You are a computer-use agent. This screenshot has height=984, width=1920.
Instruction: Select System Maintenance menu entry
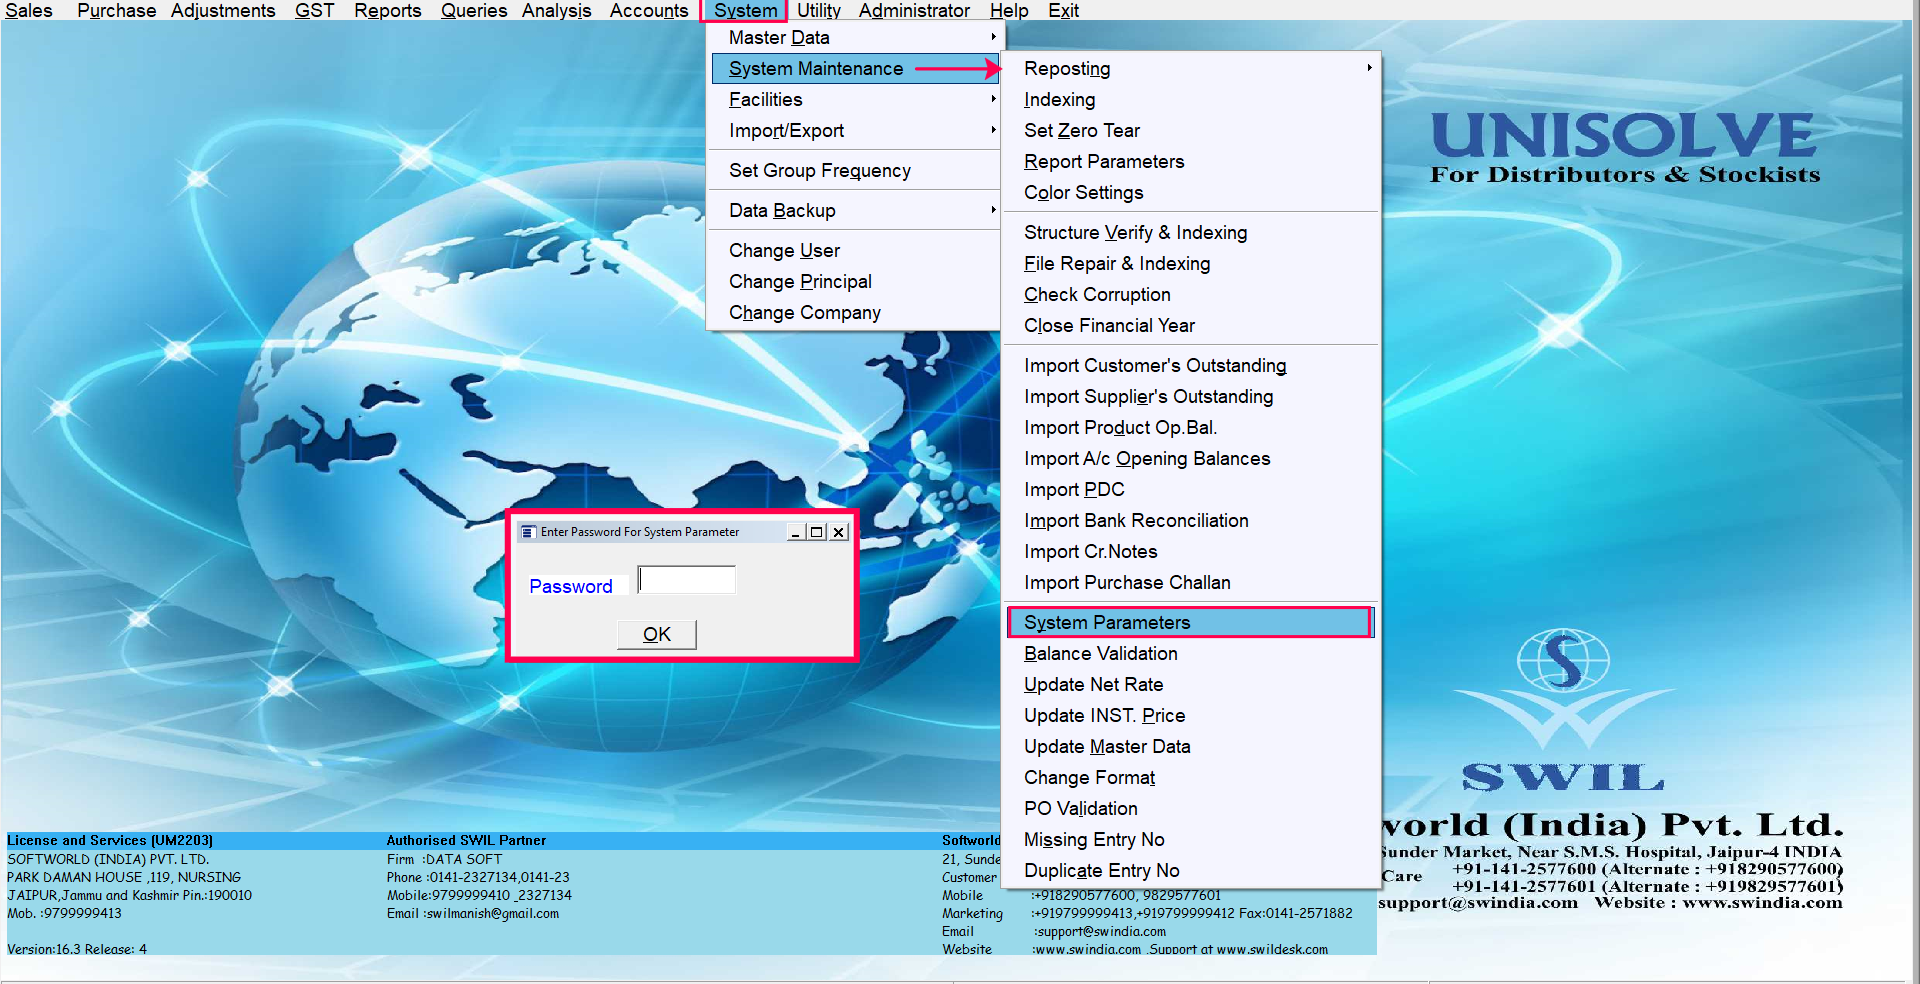[x=855, y=68]
